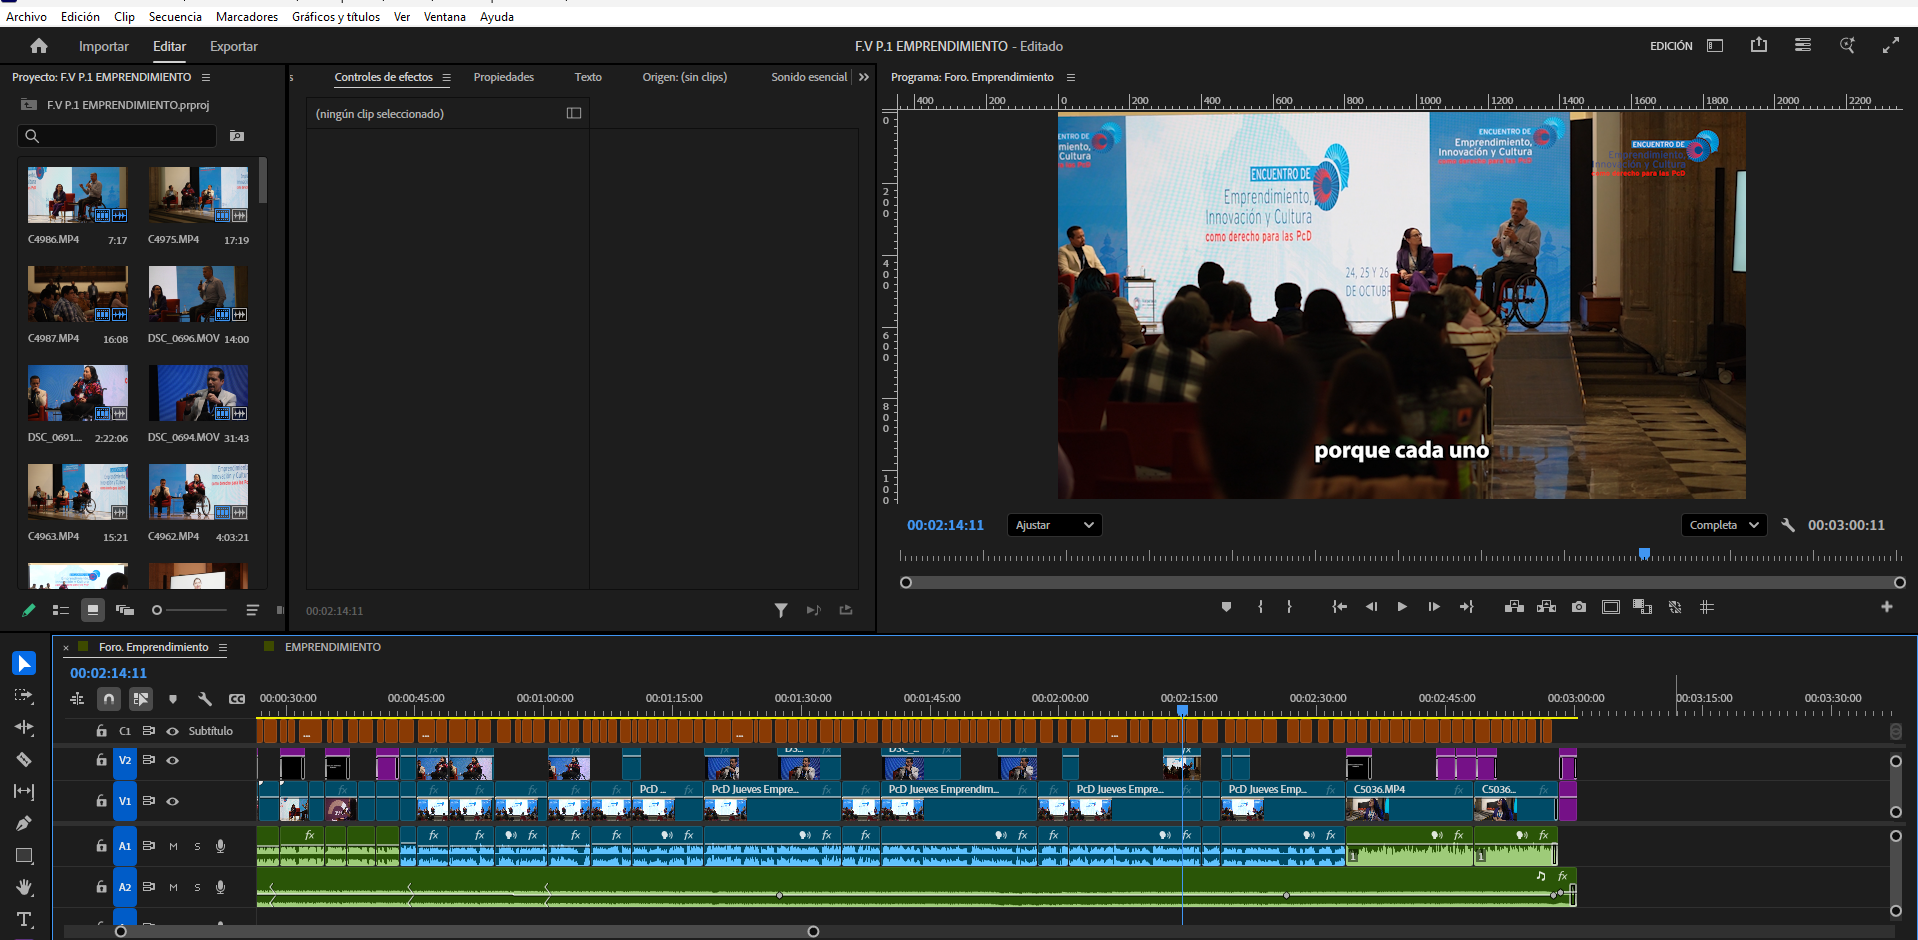Open the Proyecto panel menu
Screen dimensions: 1918x940
pyautogui.click(x=206, y=77)
